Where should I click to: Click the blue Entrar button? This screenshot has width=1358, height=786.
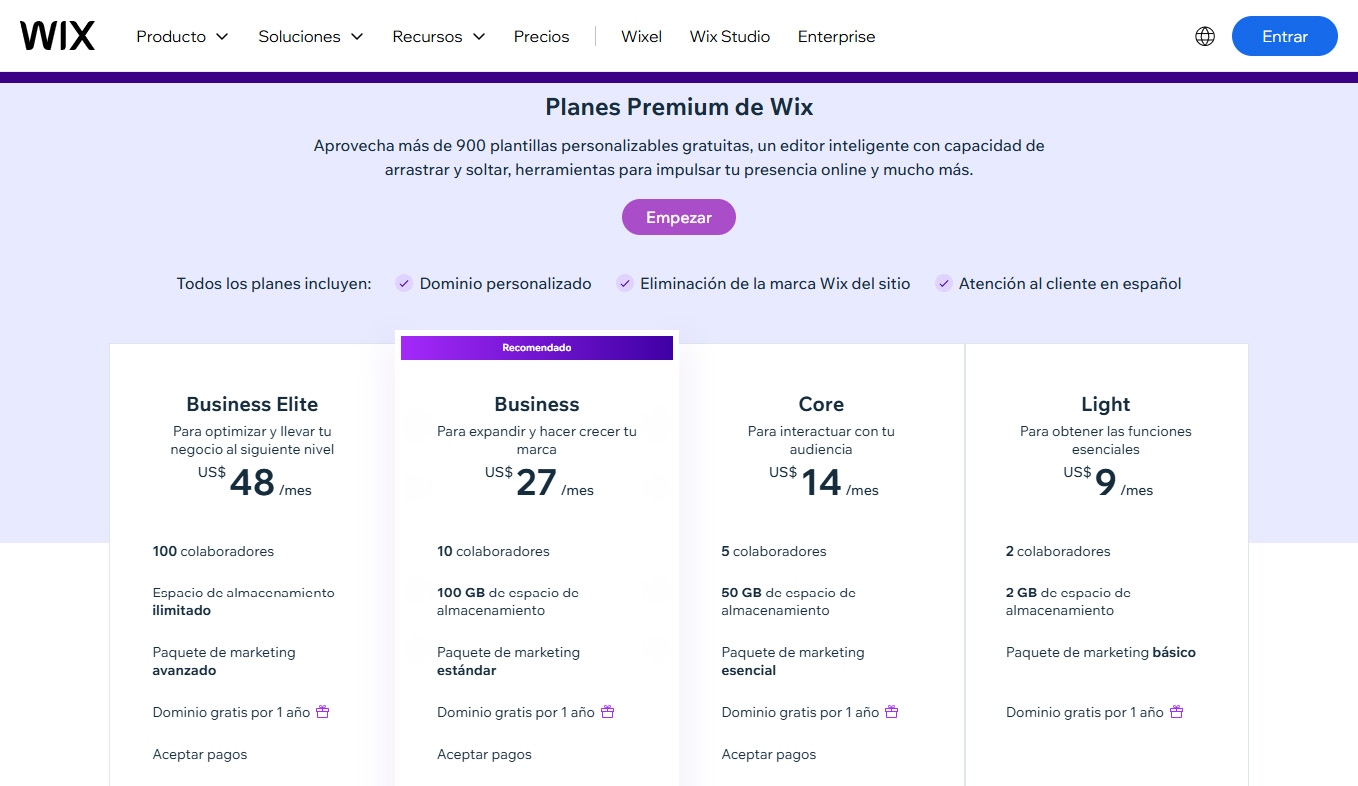pyautogui.click(x=1285, y=36)
